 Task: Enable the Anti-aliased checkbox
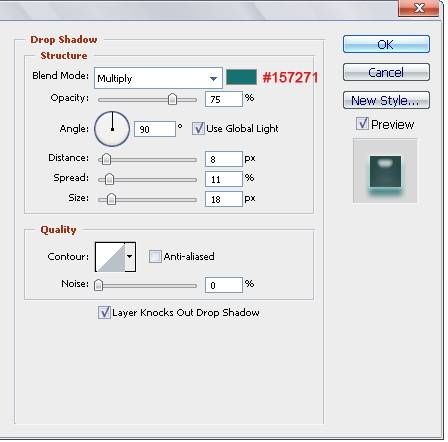tap(155, 256)
